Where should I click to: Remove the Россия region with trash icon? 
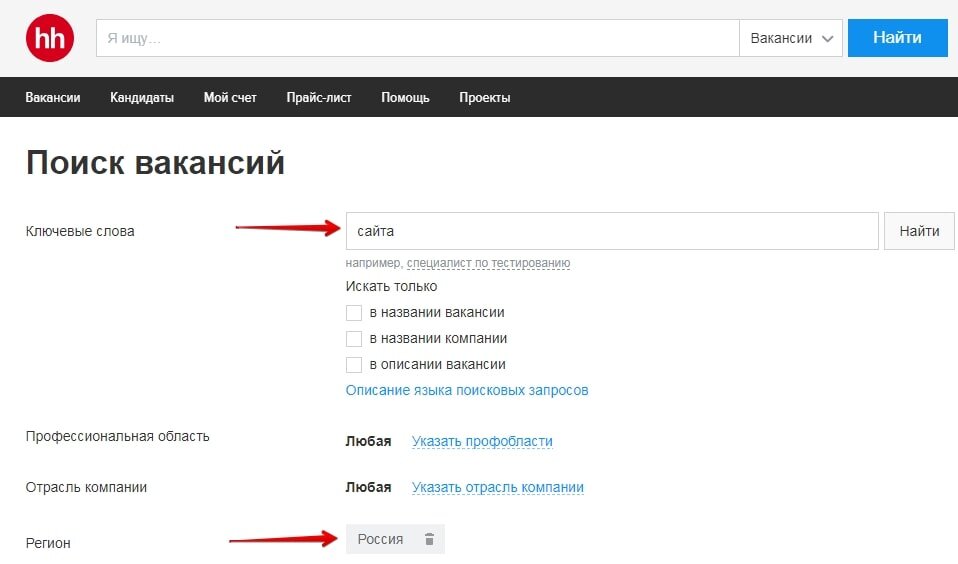pyautogui.click(x=430, y=539)
